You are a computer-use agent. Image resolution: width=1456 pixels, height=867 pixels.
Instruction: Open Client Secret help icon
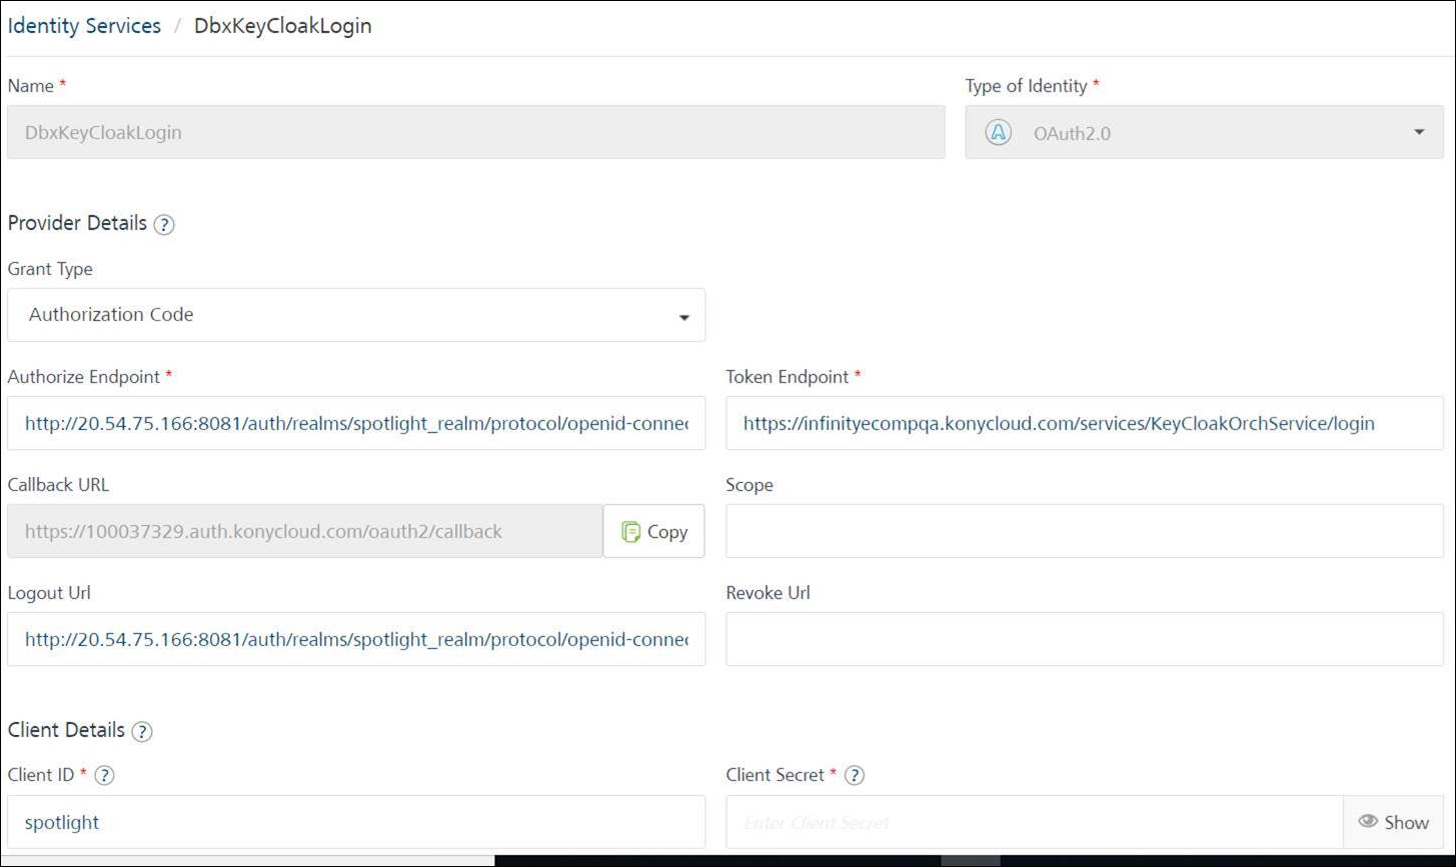854,776
